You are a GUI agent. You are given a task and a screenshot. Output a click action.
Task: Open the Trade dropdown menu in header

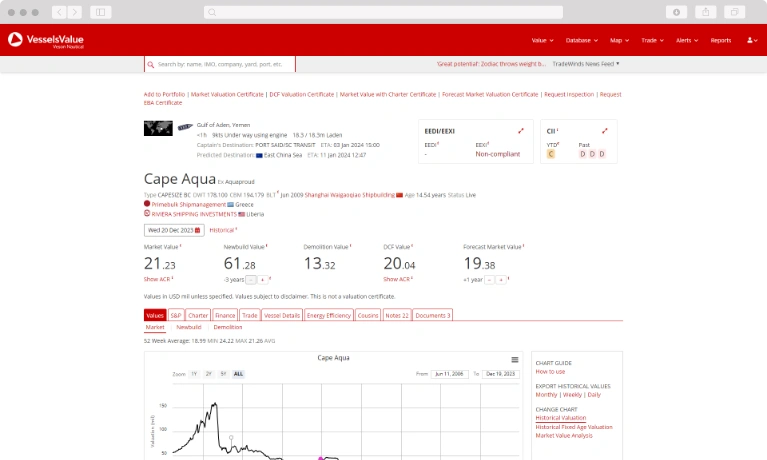coord(653,40)
